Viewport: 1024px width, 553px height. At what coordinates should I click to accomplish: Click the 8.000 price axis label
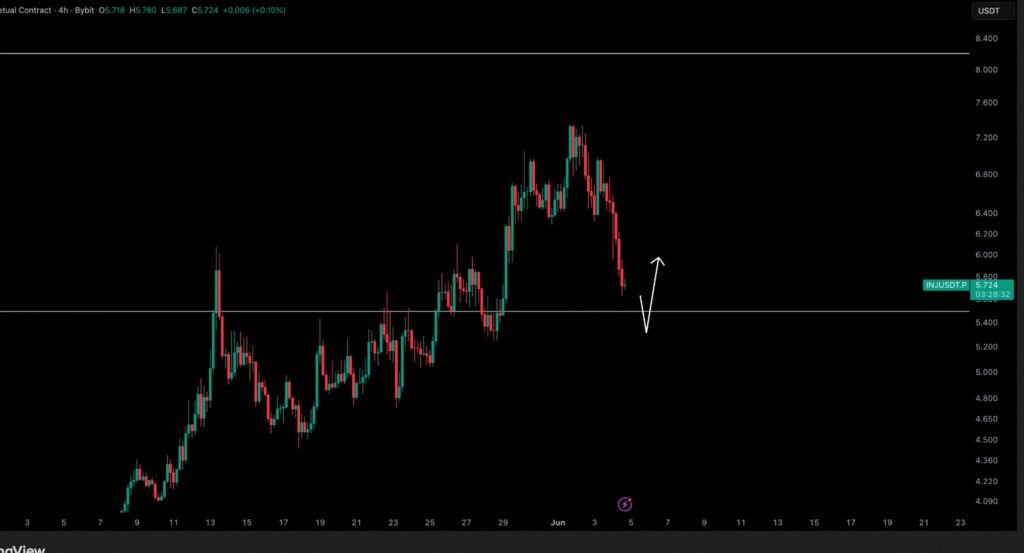pyautogui.click(x=986, y=70)
